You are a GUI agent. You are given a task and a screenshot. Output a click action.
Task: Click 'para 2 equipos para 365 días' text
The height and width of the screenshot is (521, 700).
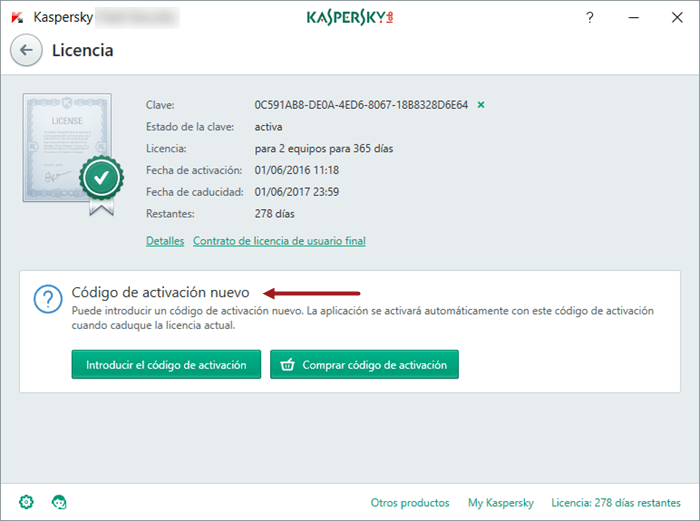324,148
